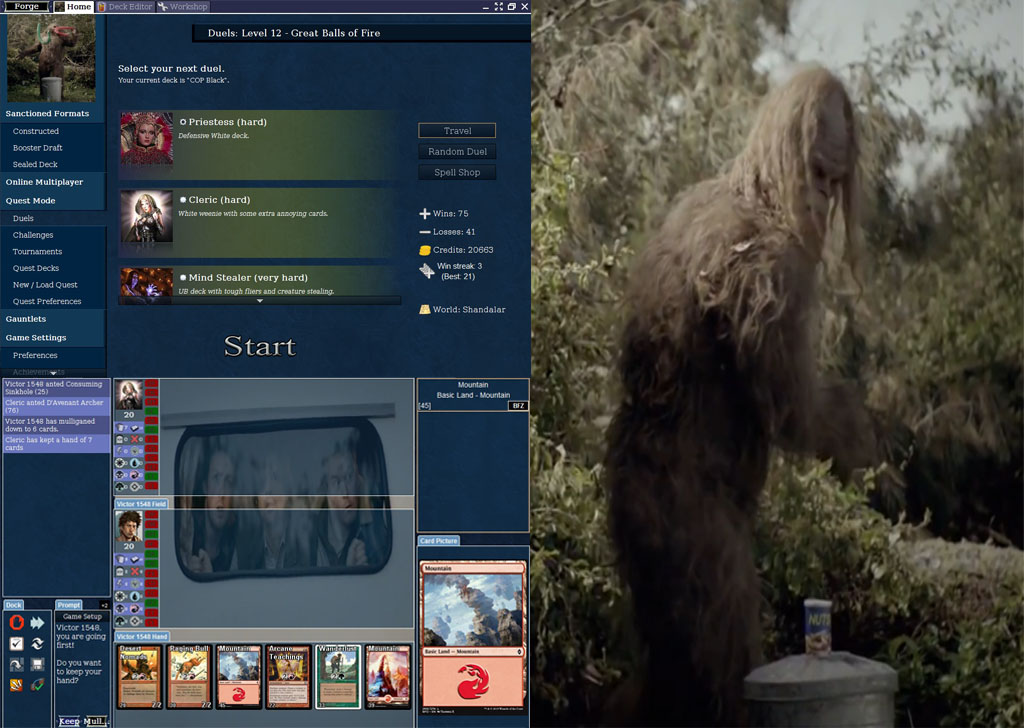Click the Travel button
The image size is (1024, 728).
pos(457,131)
